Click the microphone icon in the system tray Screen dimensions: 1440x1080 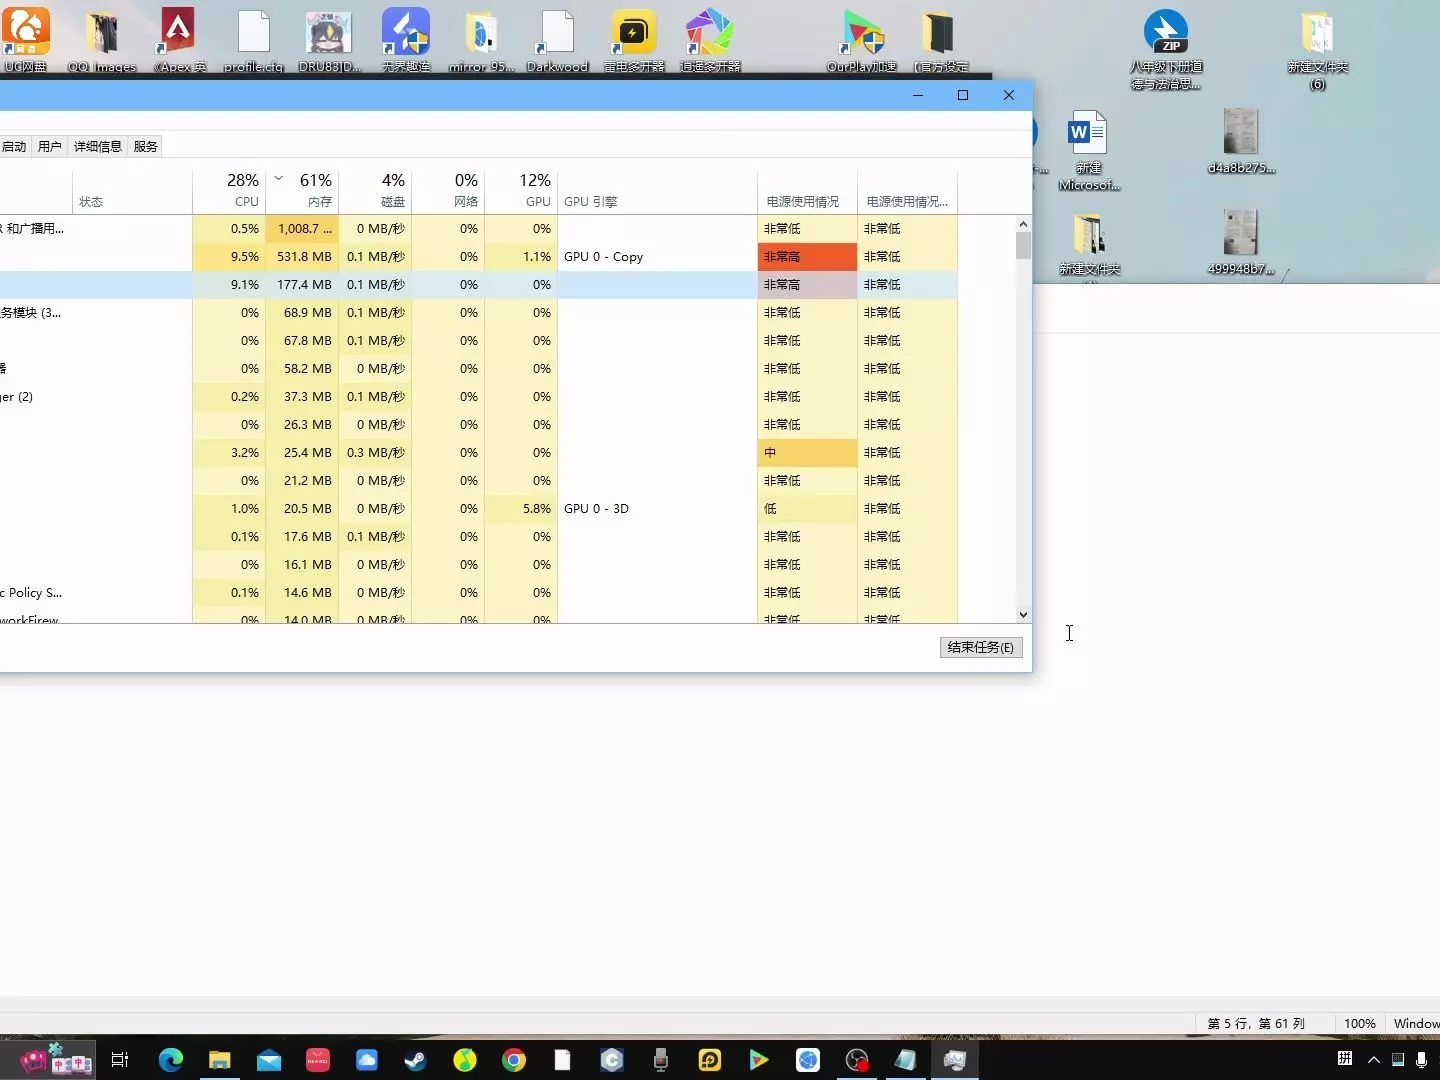click(x=1422, y=1060)
